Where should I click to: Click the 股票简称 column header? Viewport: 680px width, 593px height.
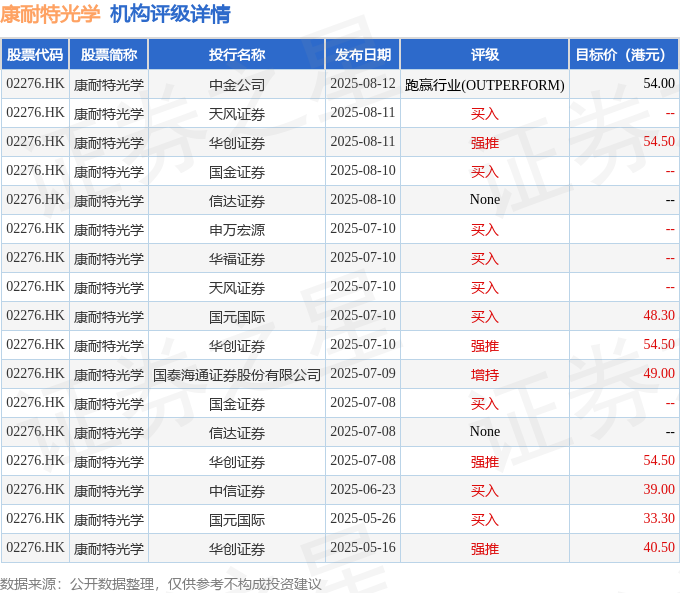point(109,55)
